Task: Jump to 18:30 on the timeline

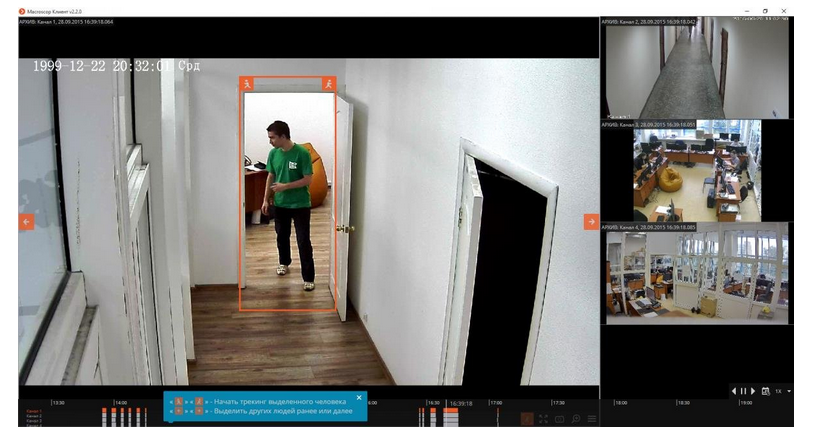Action: [x=683, y=403]
